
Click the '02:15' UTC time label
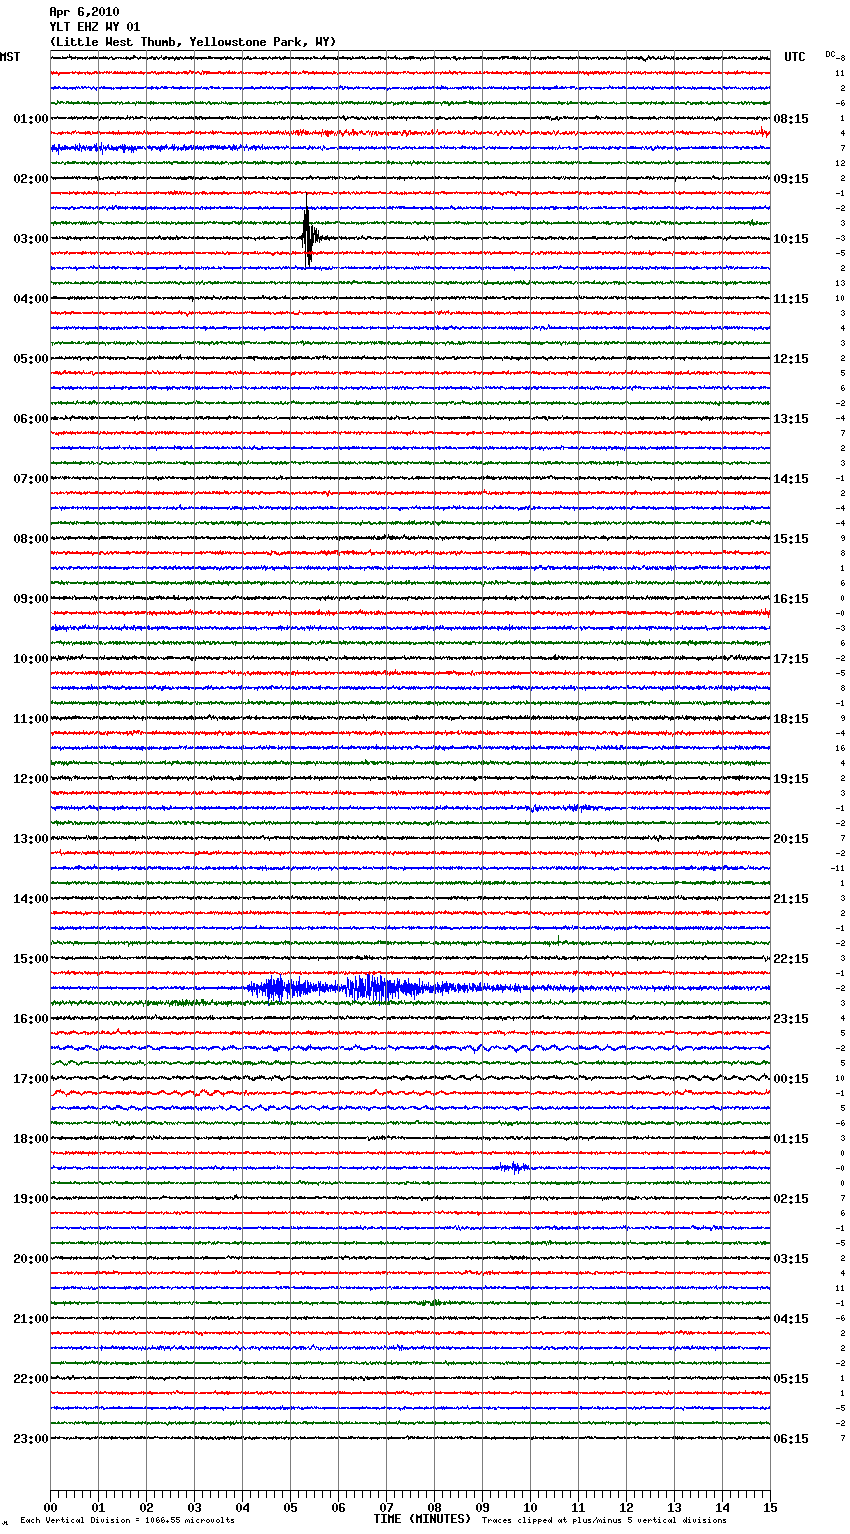(791, 1199)
